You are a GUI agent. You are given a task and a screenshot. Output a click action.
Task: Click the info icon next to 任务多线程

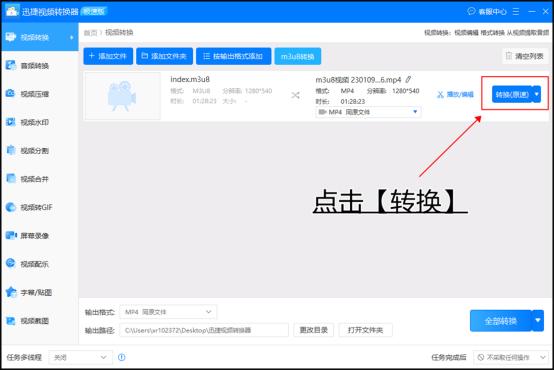[122, 357]
